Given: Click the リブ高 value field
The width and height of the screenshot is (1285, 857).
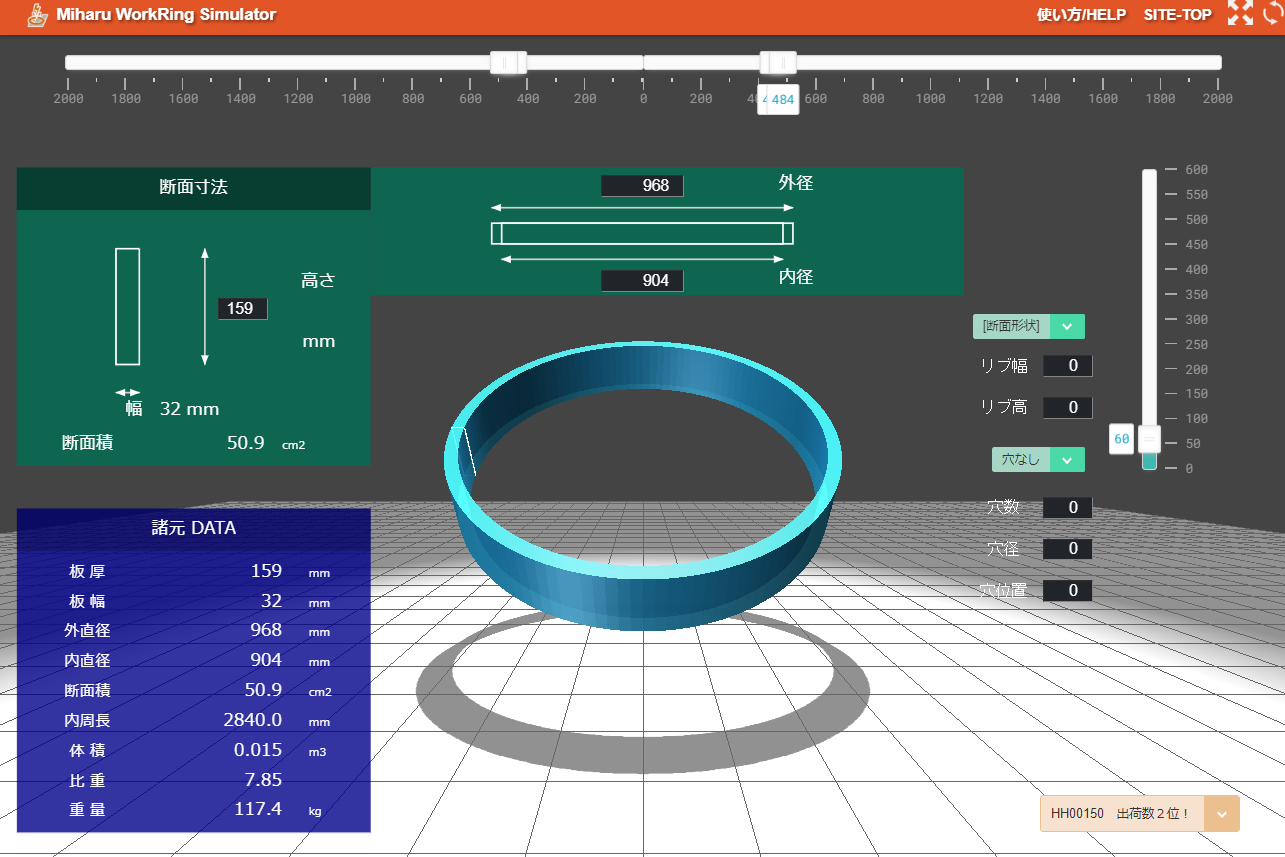Looking at the screenshot, I should click(x=1067, y=407).
